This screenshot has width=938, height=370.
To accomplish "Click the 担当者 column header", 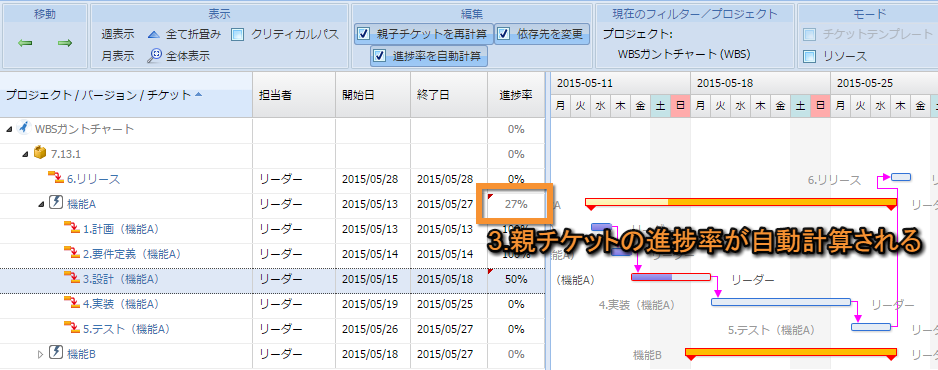I will (294, 94).
